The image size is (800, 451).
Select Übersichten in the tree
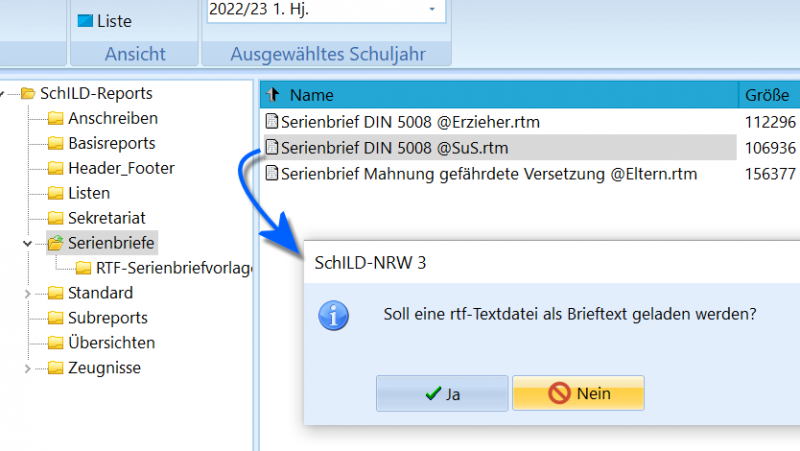(x=111, y=343)
